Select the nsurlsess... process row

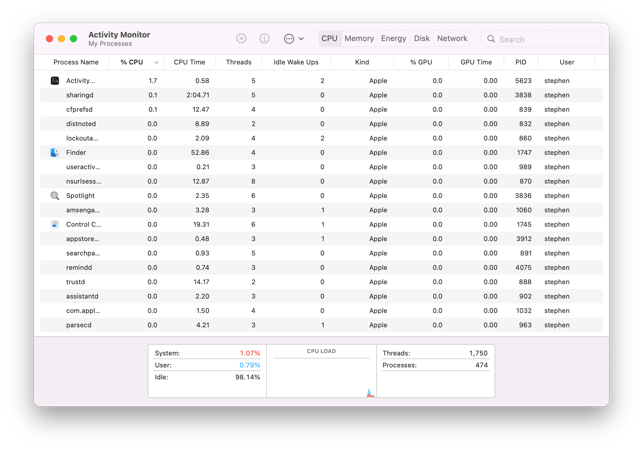click(x=322, y=181)
